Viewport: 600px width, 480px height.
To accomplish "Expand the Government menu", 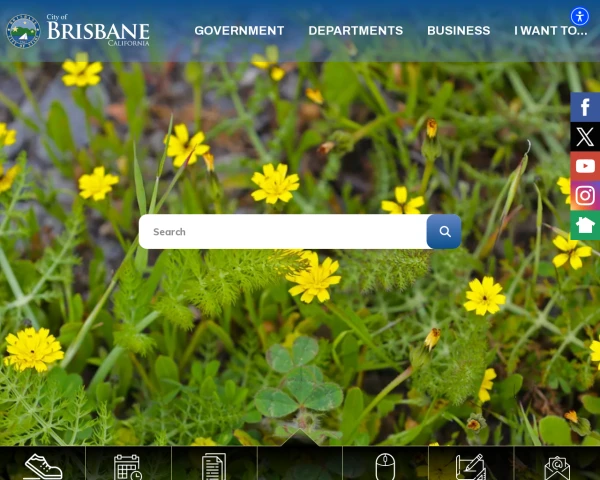I will click(239, 31).
